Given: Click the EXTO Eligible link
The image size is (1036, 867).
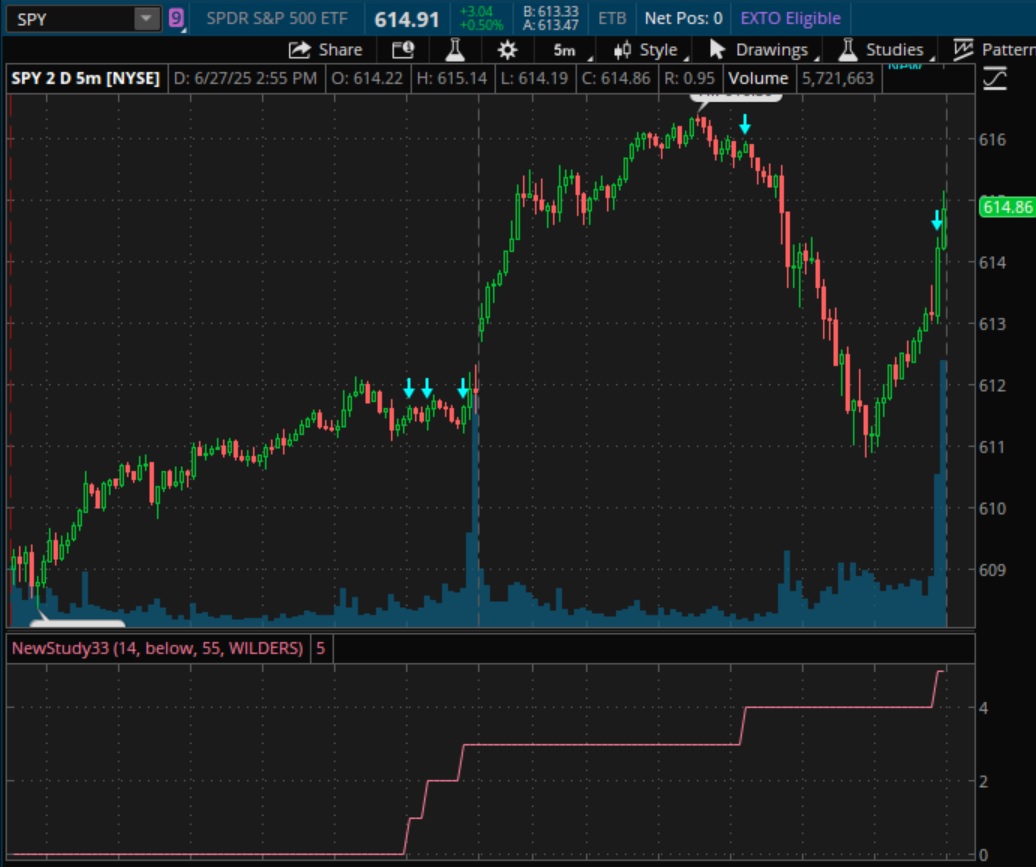Looking at the screenshot, I should coord(790,19).
